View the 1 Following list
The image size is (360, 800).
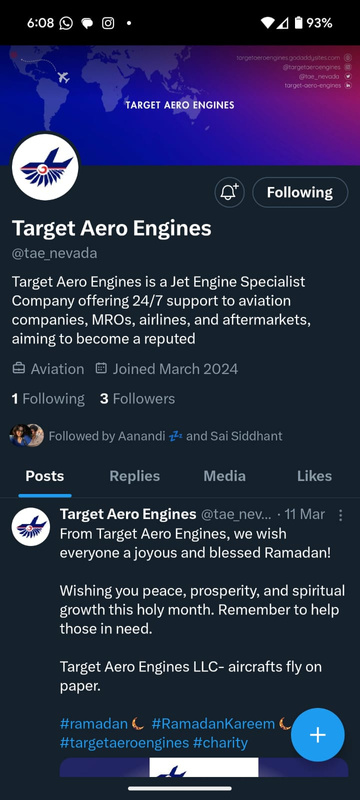(48, 398)
